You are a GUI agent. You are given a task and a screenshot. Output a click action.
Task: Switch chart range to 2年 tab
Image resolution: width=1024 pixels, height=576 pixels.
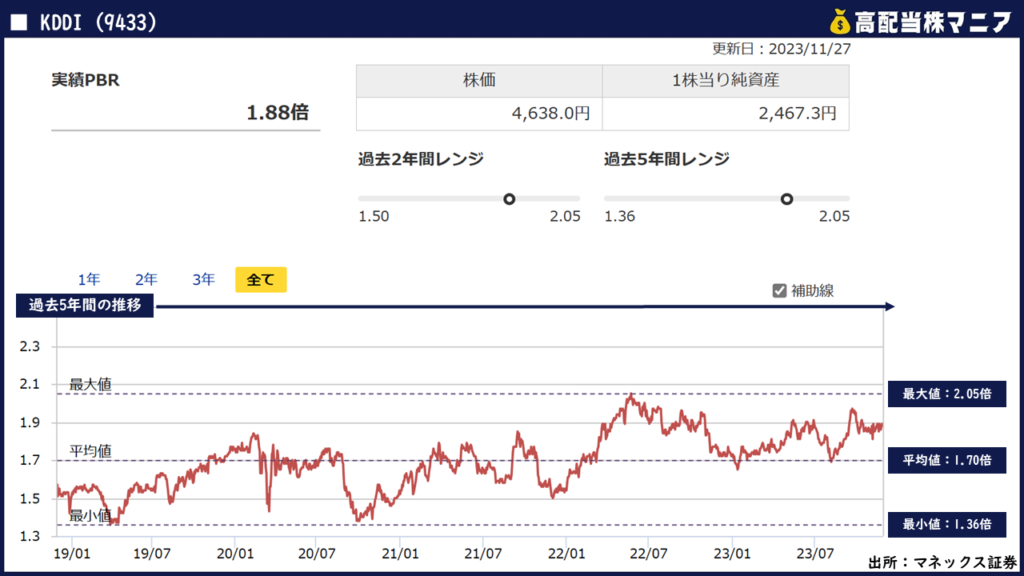[x=146, y=280]
